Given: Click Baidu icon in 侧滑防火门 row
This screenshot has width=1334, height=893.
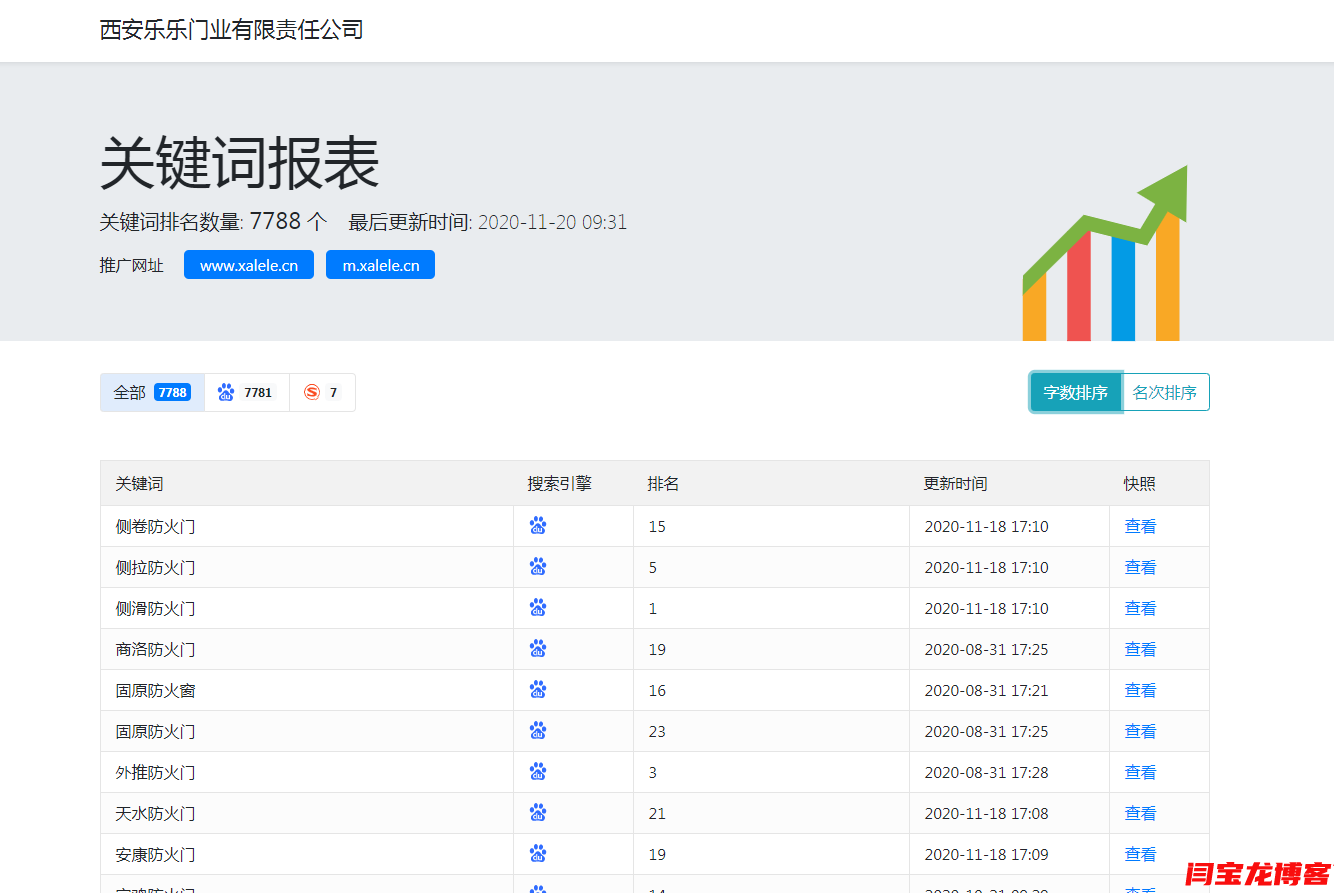Looking at the screenshot, I should (538, 608).
